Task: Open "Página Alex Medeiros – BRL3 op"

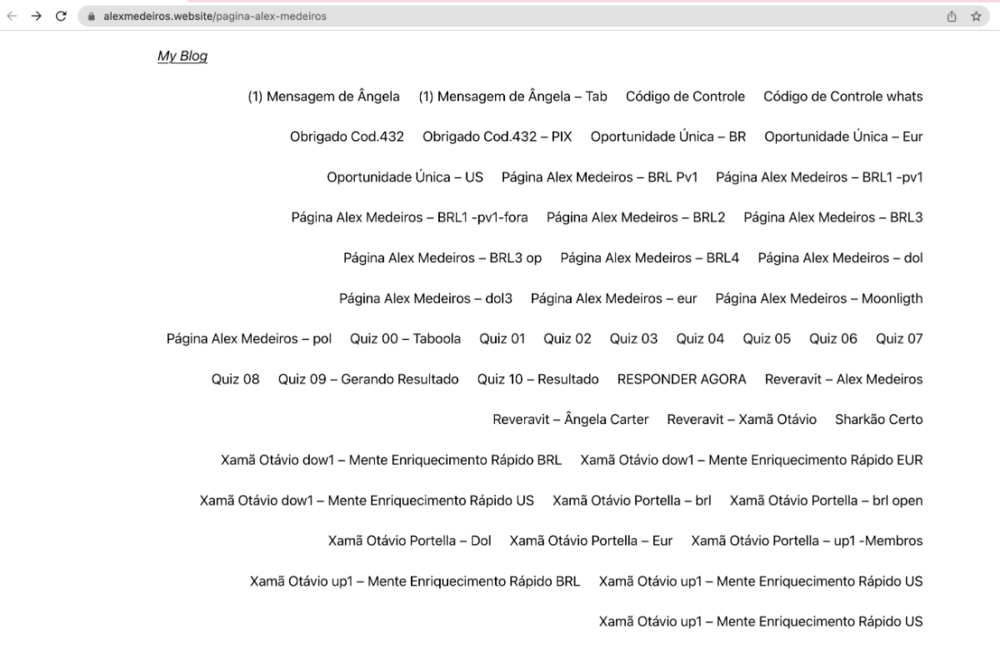Action: point(443,258)
